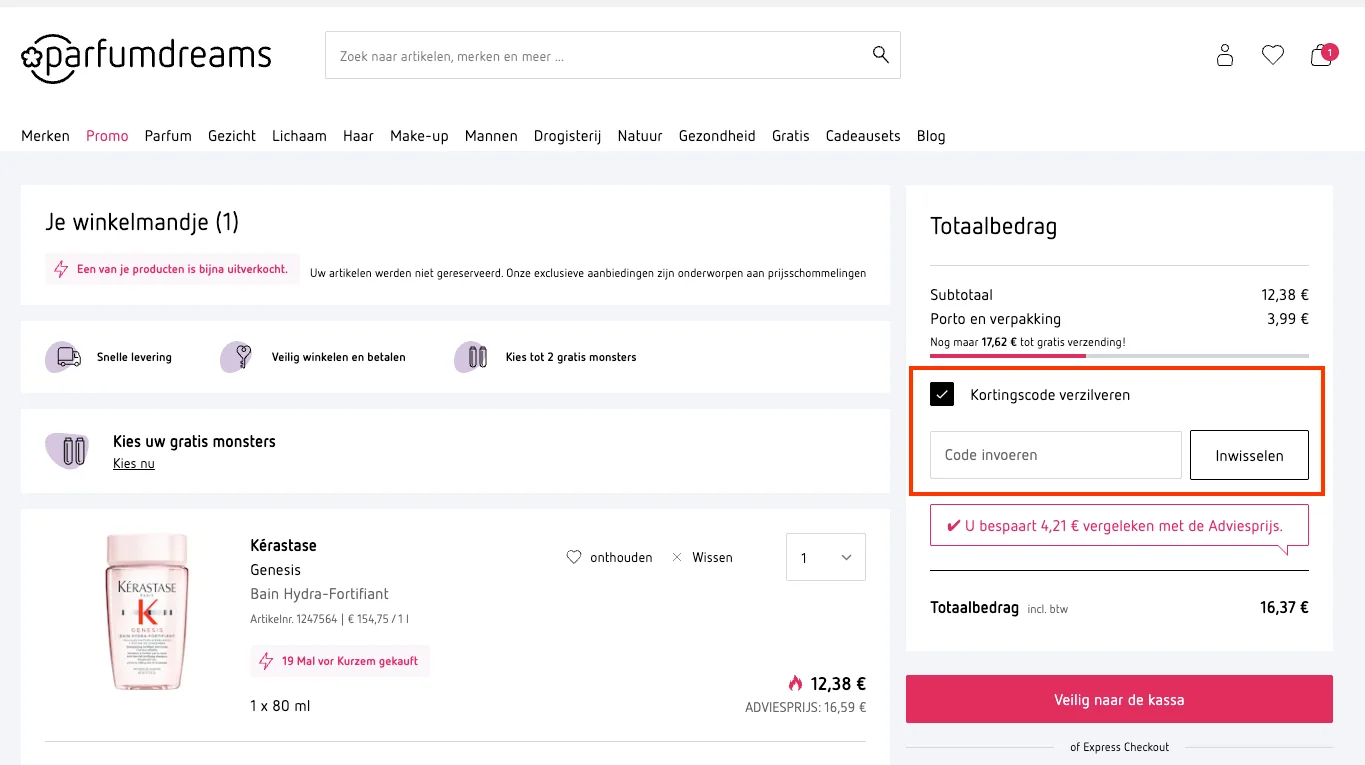
Task: Open the wishlist heart icon
Action: click(x=1272, y=55)
